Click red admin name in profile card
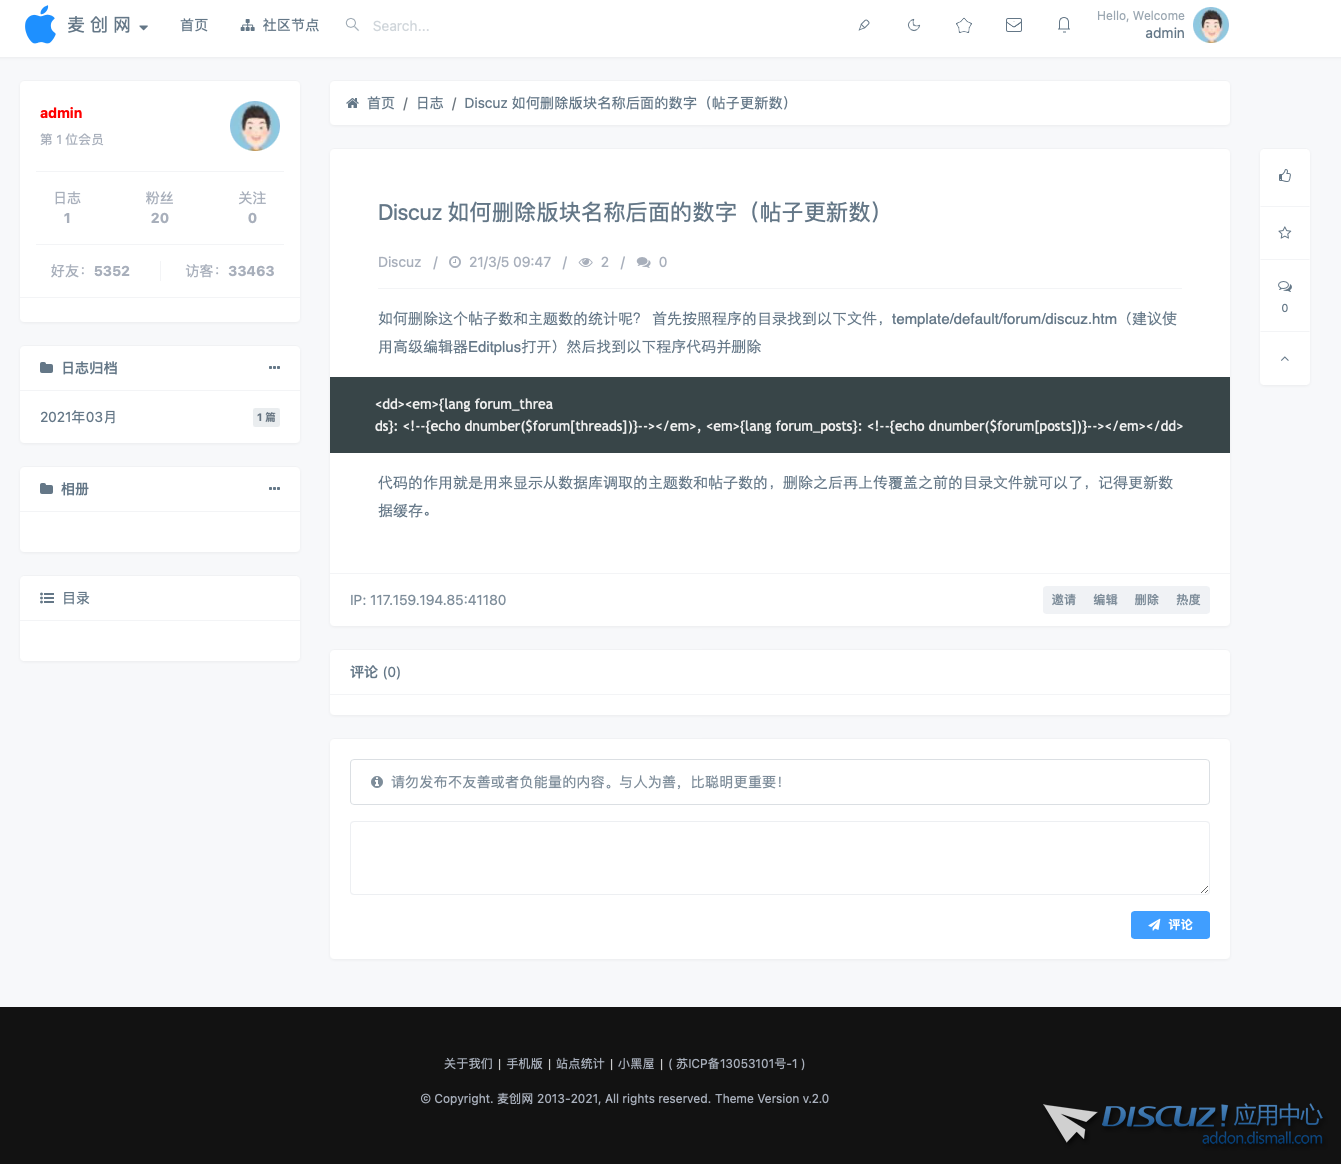The image size is (1341, 1164). tap(61, 113)
